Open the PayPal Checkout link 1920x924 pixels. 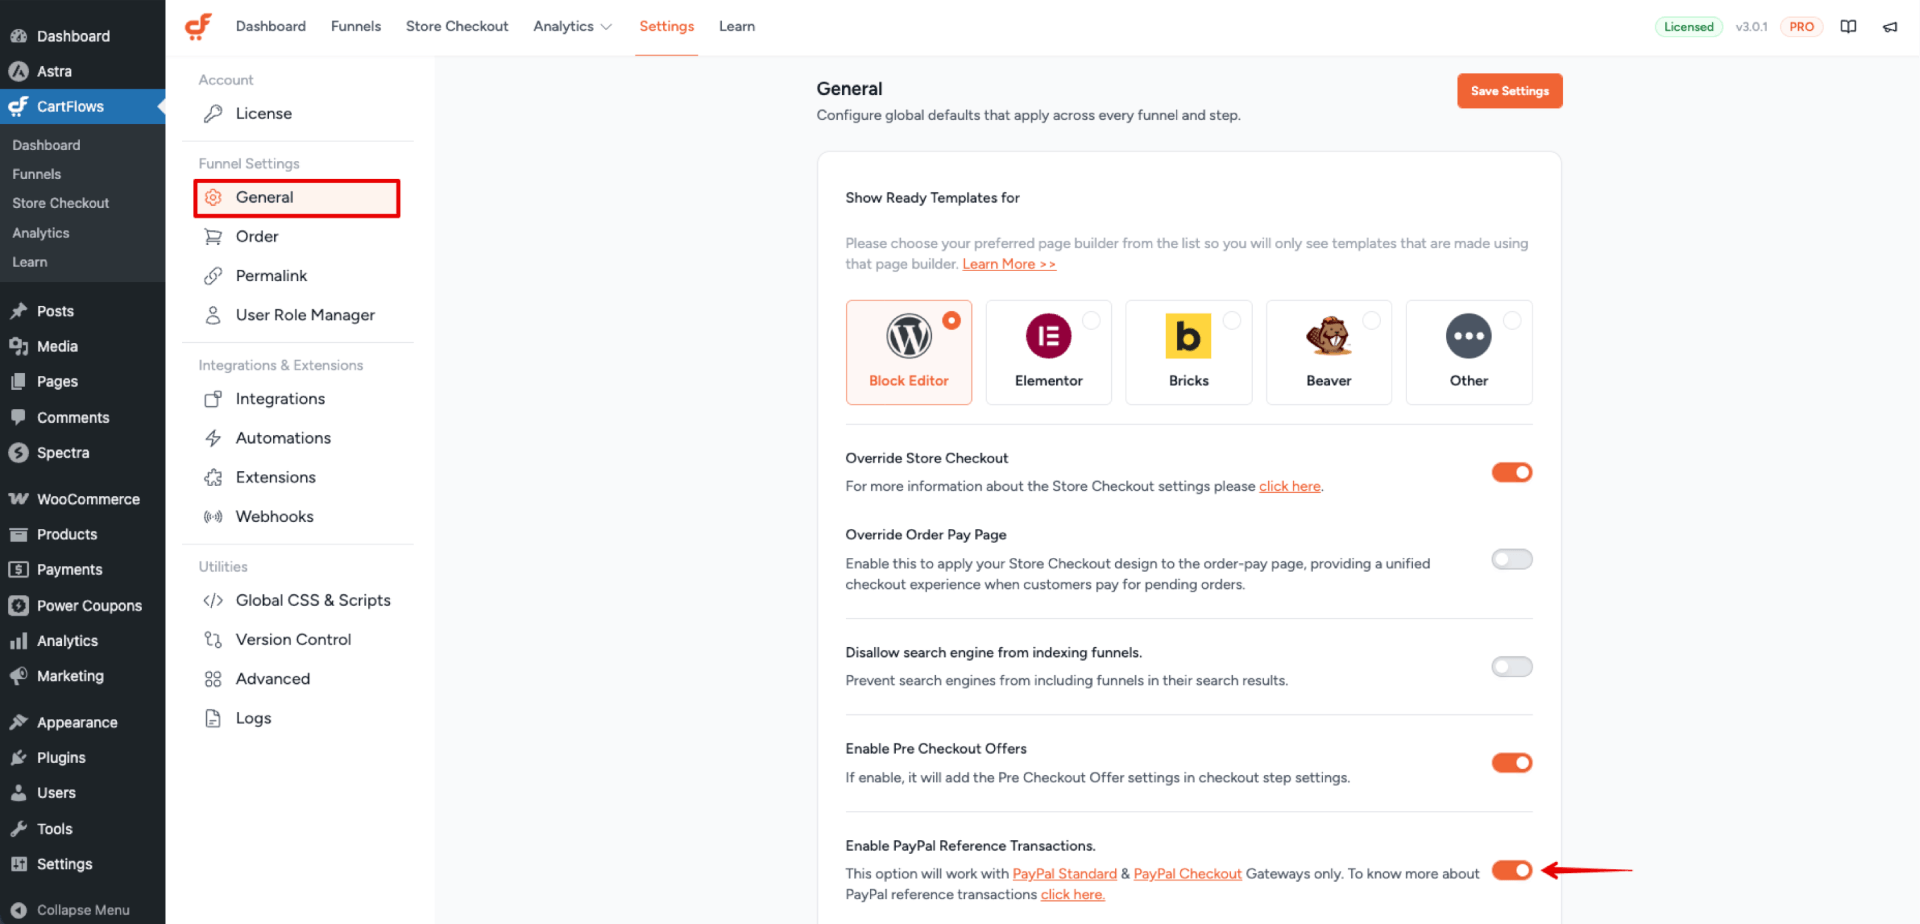click(x=1188, y=874)
